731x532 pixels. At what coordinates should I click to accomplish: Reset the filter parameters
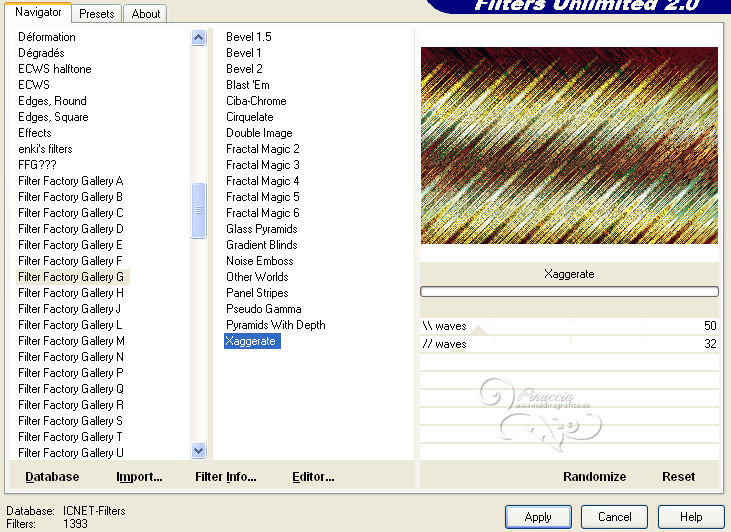(x=678, y=477)
